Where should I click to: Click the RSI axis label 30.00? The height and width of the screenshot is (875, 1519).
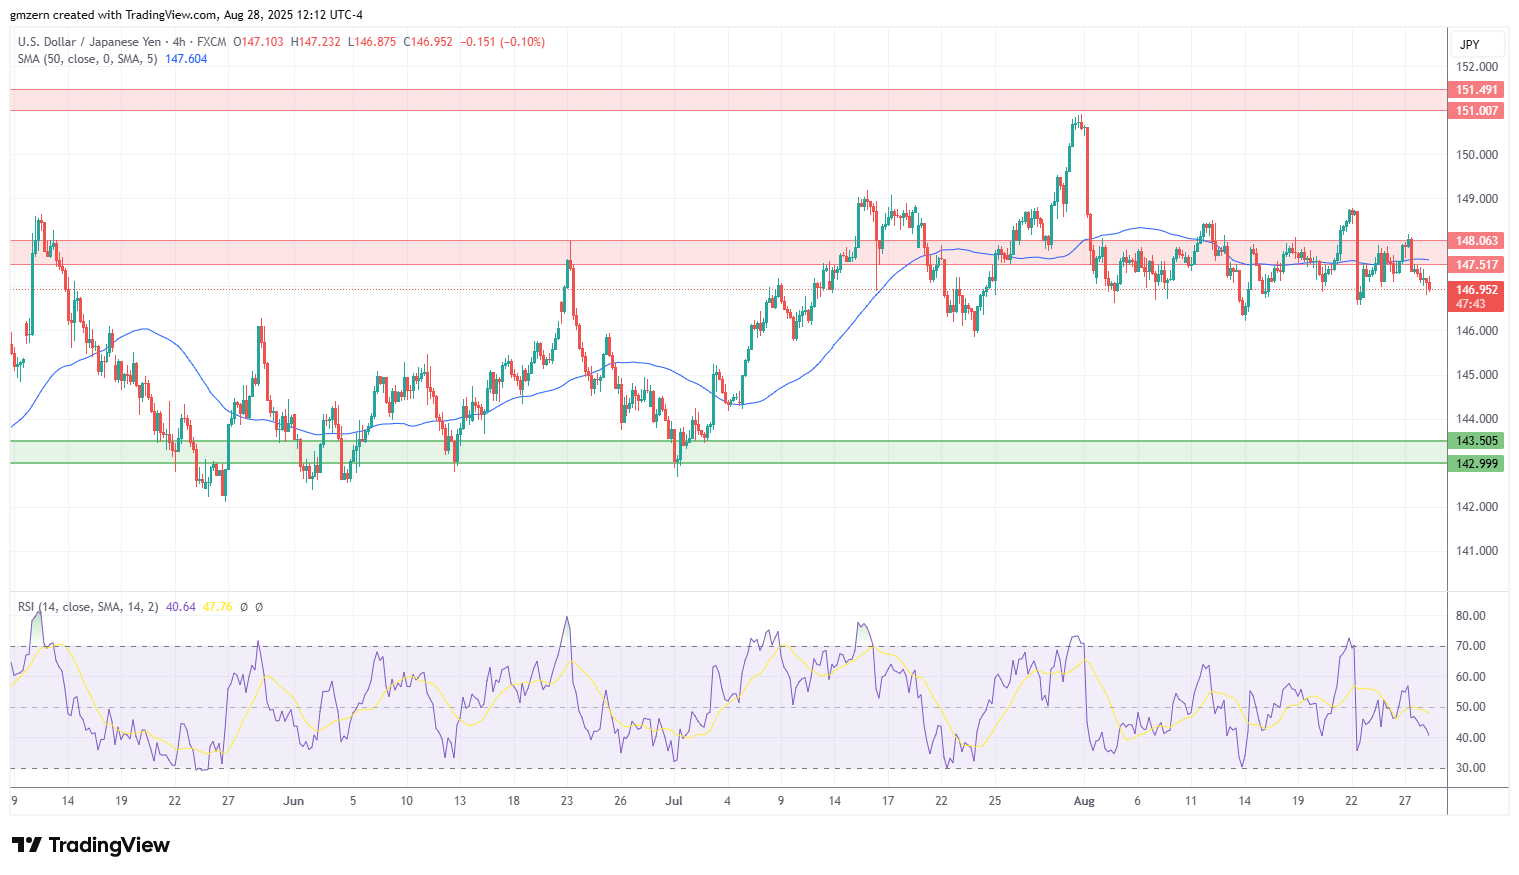(1470, 768)
